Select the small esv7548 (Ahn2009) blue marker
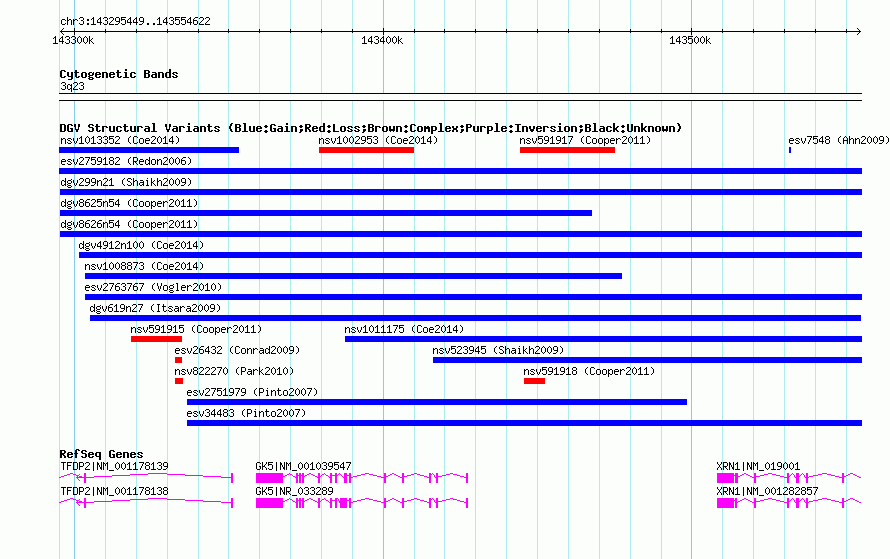 pyautogui.click(x=790, y=150)
